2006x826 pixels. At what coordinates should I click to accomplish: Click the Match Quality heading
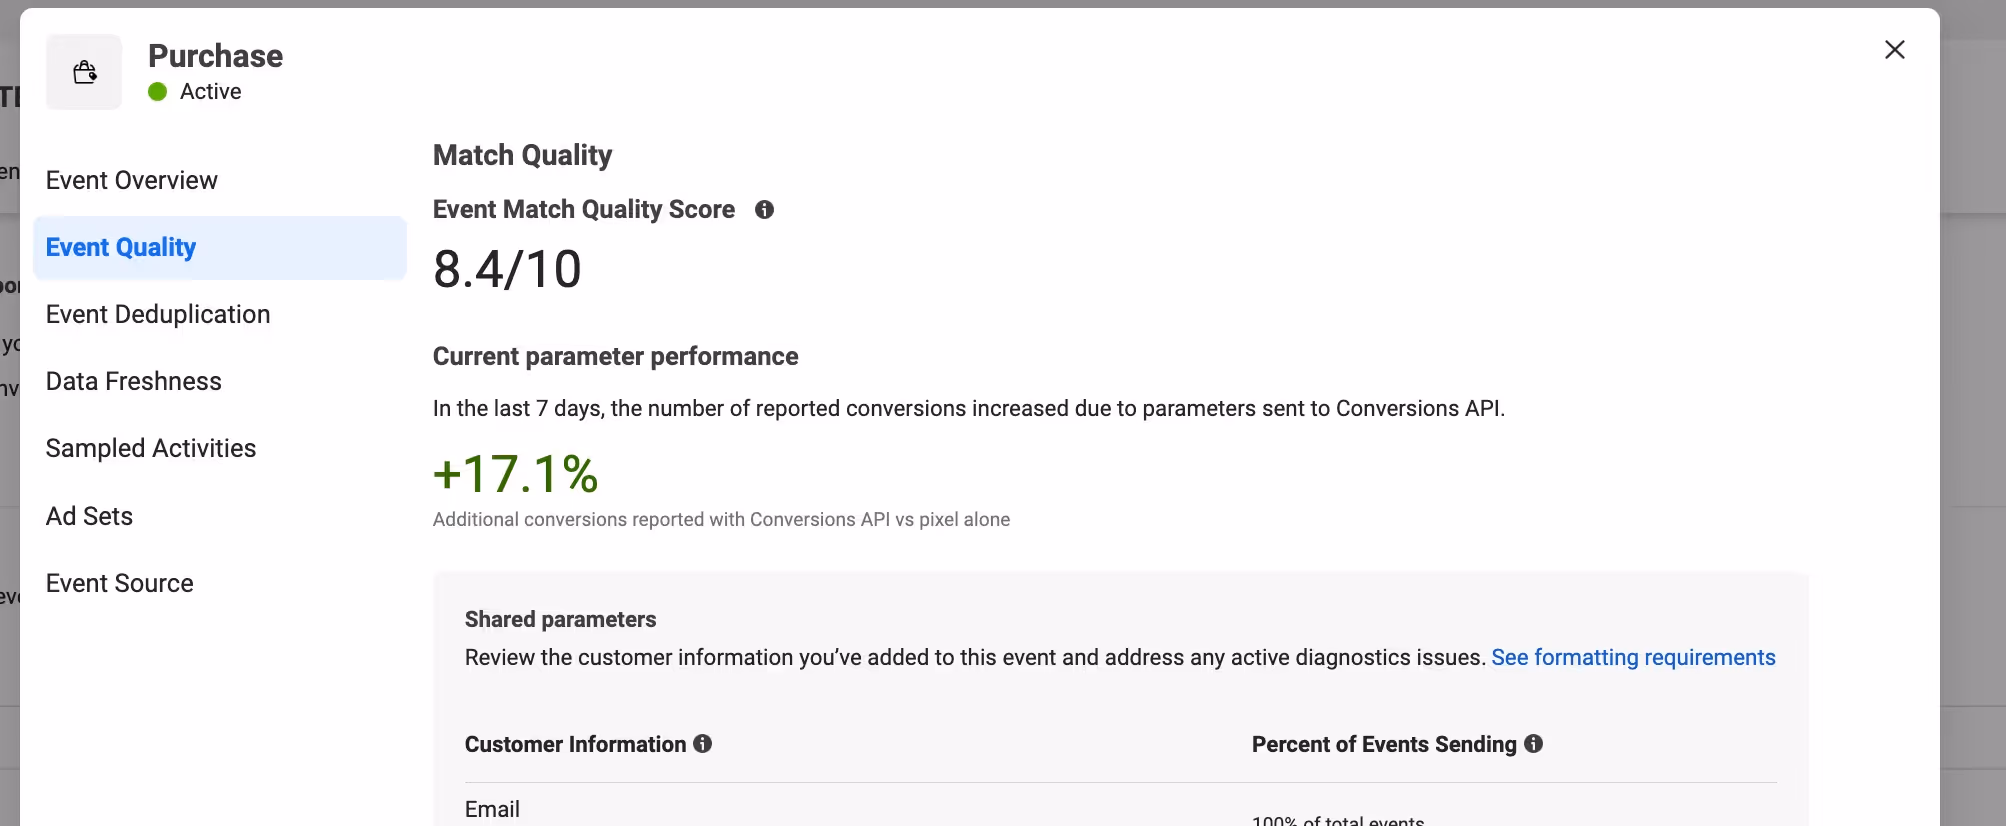point(522,155)
